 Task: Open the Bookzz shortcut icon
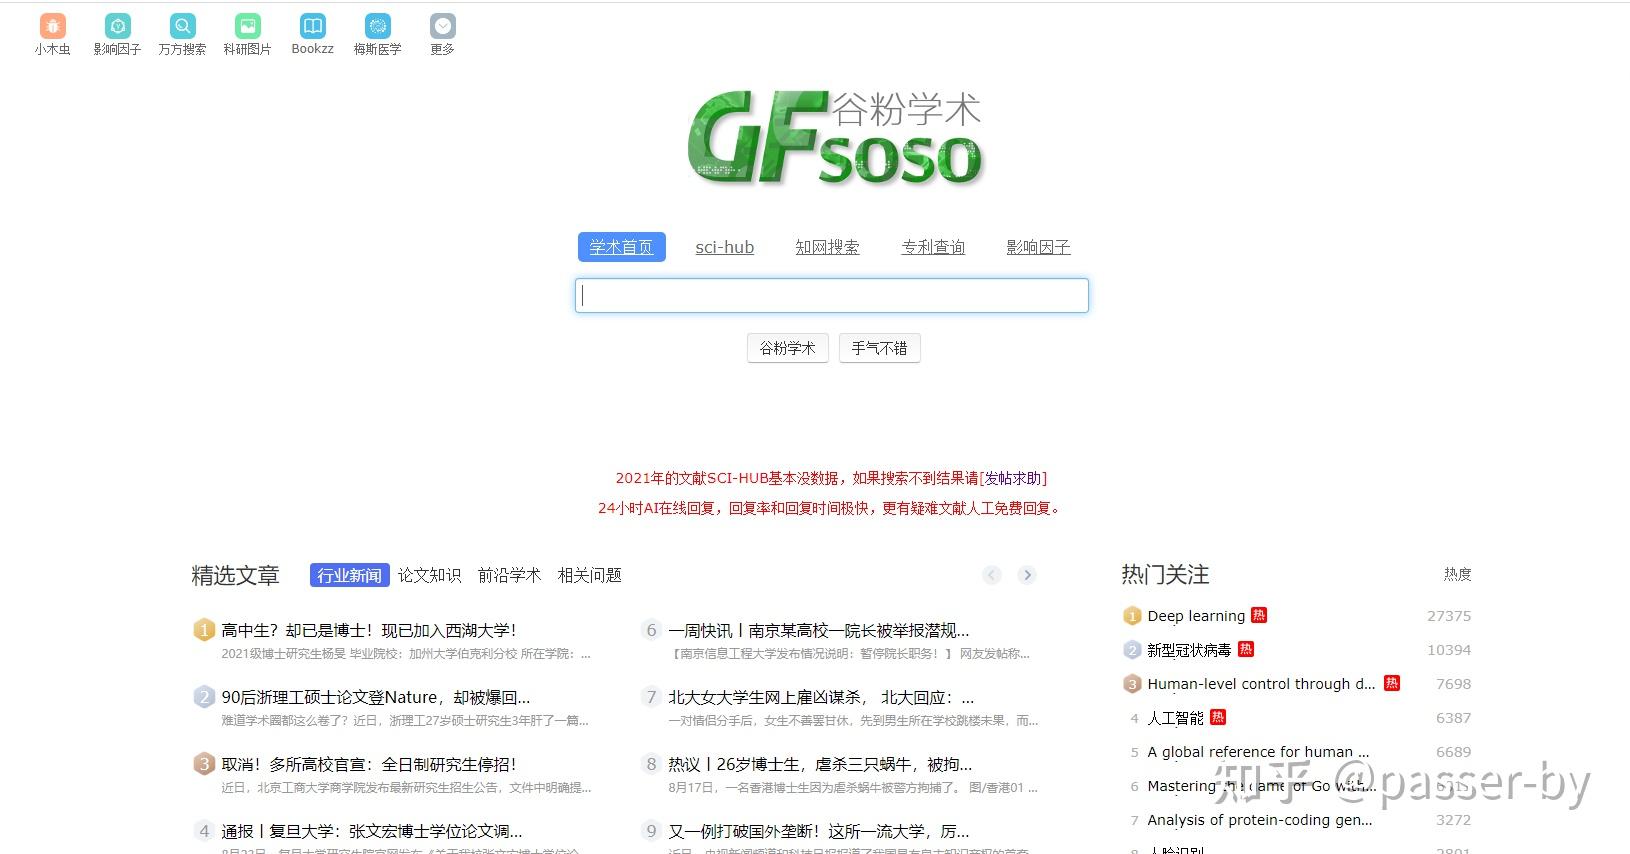pos(312,26)
